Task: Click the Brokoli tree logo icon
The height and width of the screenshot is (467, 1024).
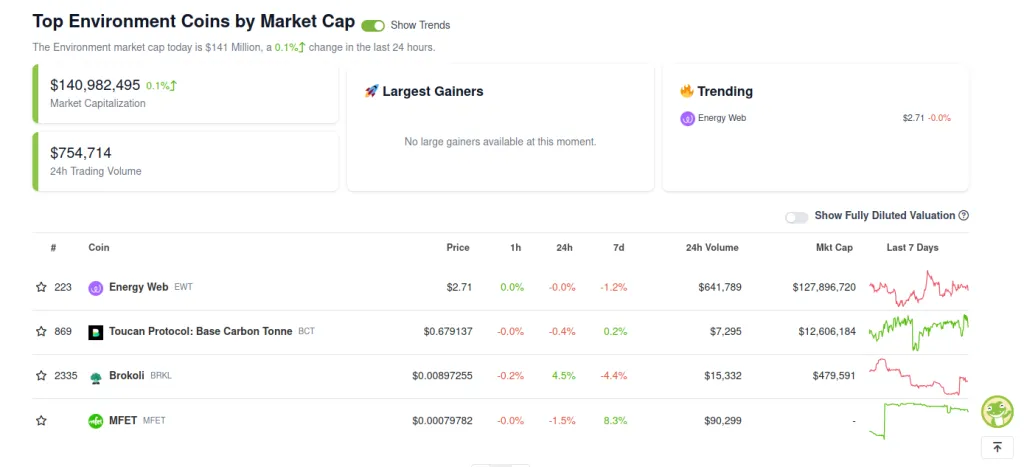Action: [96, 376]
